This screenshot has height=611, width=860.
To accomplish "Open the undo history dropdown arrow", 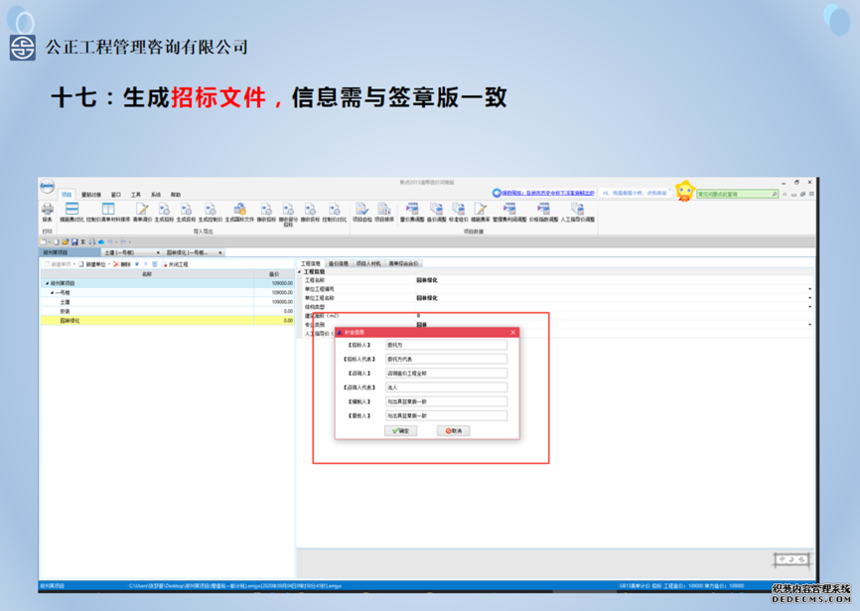I will coord(116,242).
